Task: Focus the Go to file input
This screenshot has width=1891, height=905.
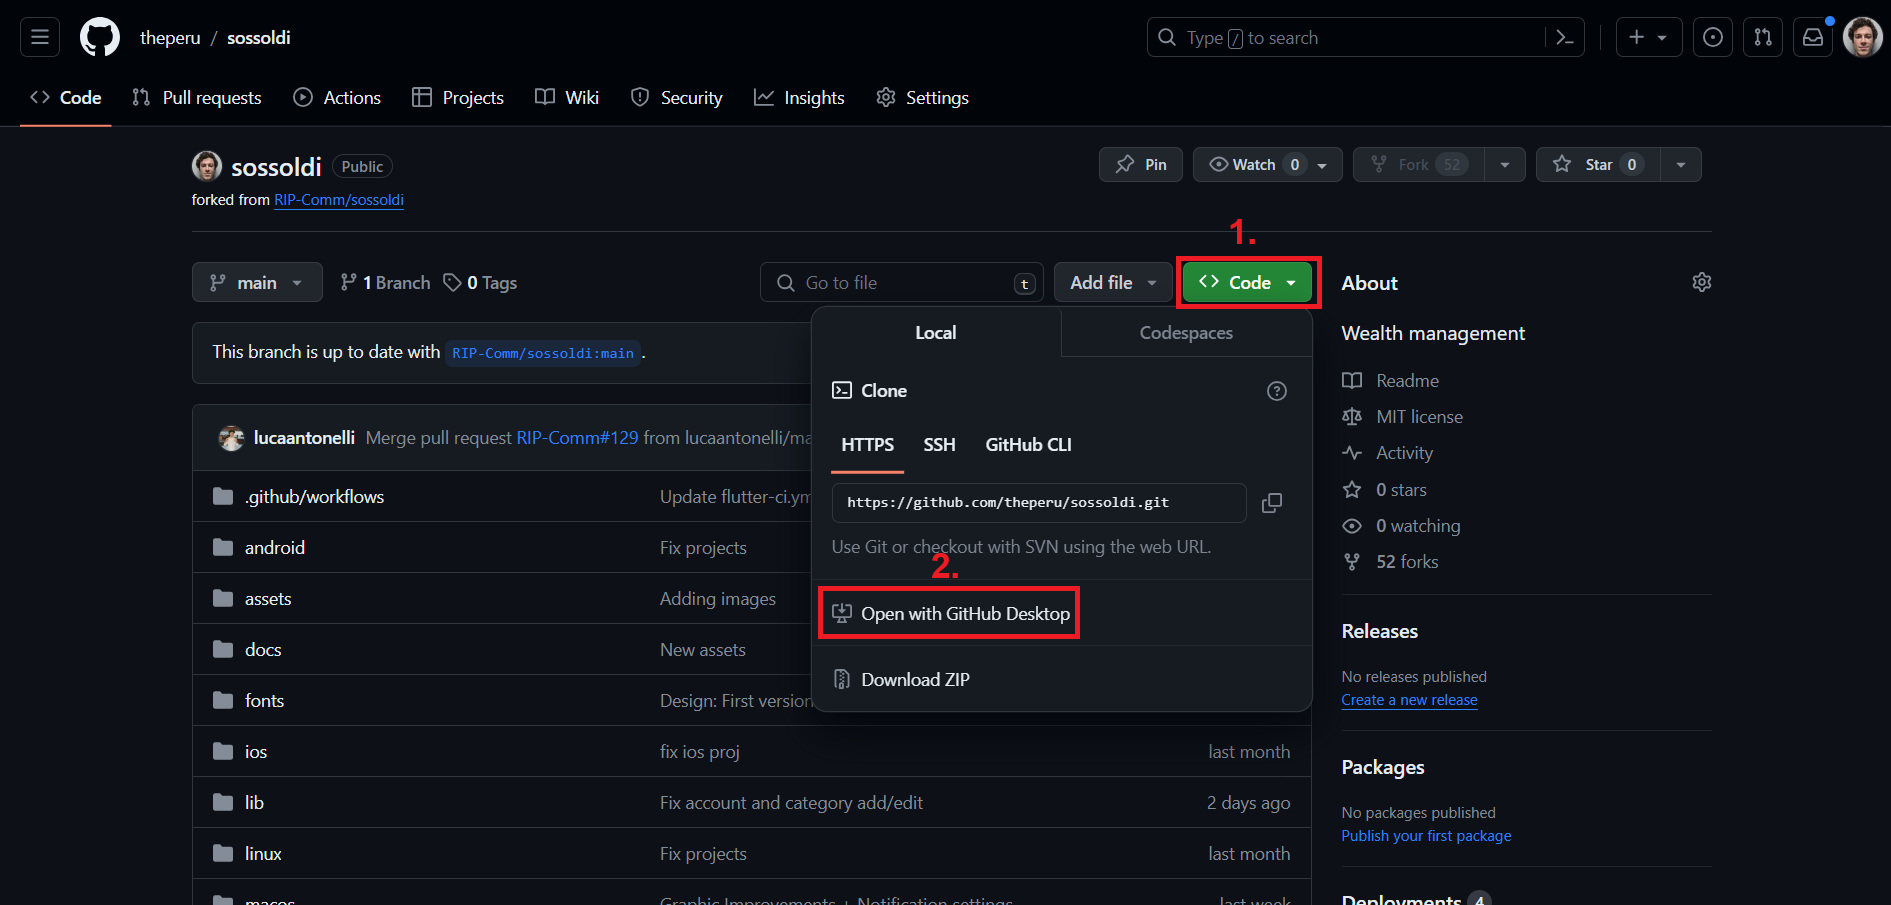Action: pyautogui.click(x=902, y=283)
